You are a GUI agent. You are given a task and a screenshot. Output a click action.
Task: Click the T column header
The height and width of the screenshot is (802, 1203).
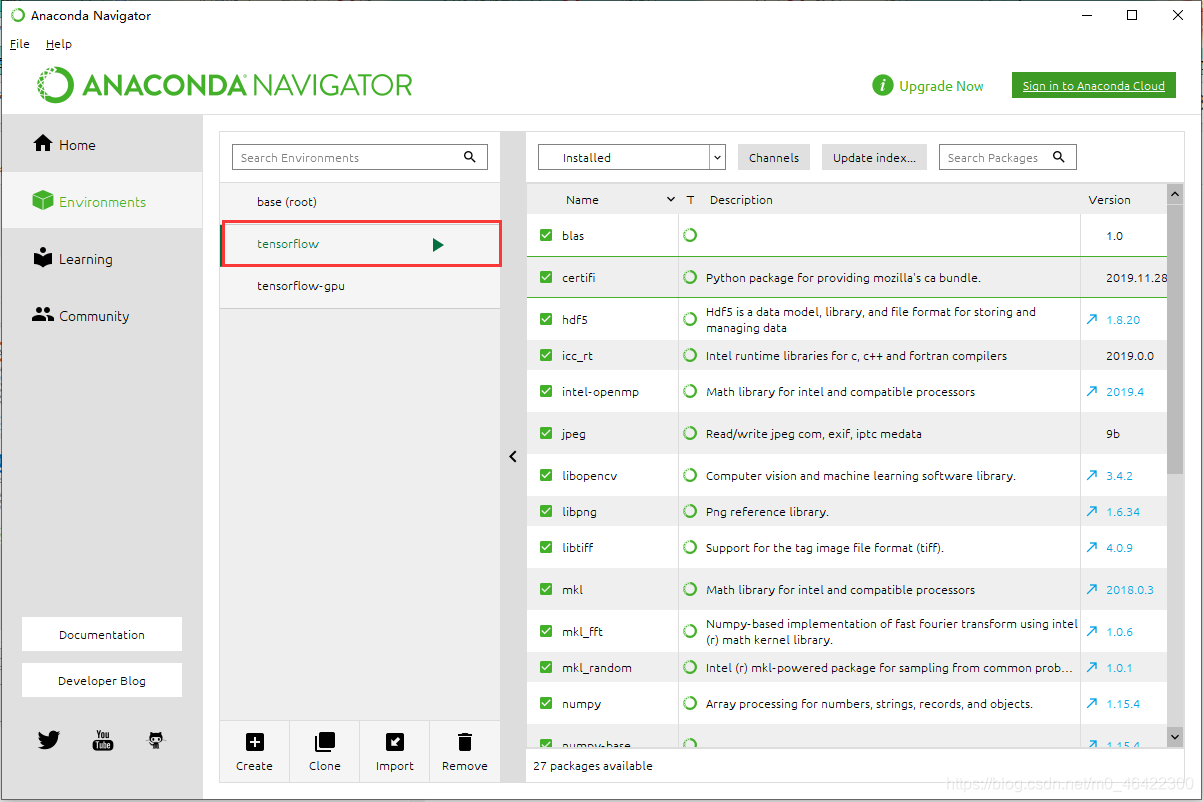pos(690,200)
